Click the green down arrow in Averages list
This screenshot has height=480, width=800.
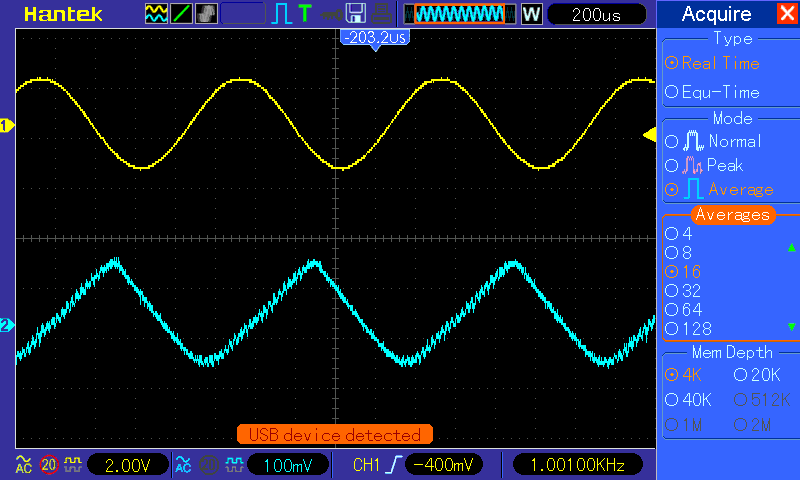pos(791,326)
